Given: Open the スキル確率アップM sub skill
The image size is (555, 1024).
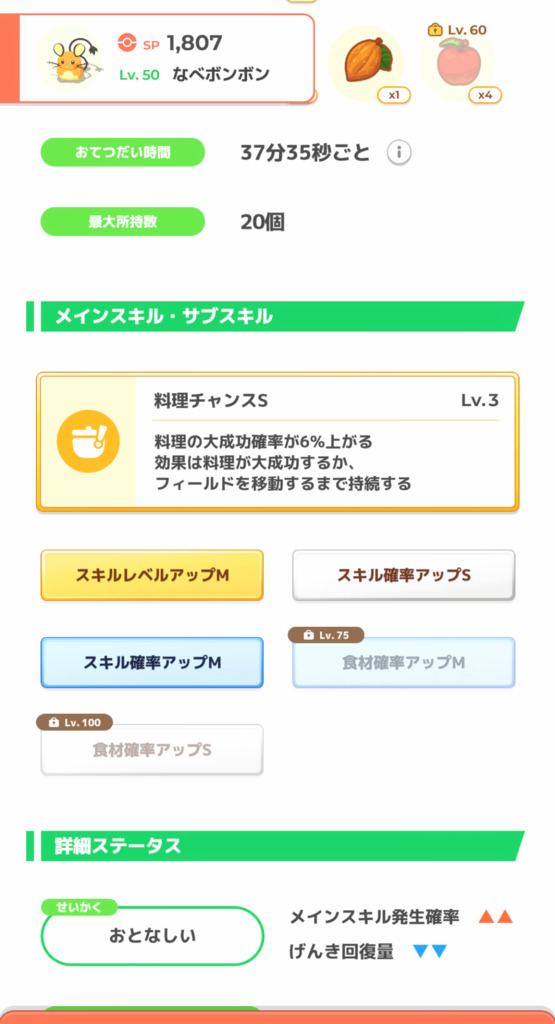Looking at the screenshot, I should click(x=152, y=662).
